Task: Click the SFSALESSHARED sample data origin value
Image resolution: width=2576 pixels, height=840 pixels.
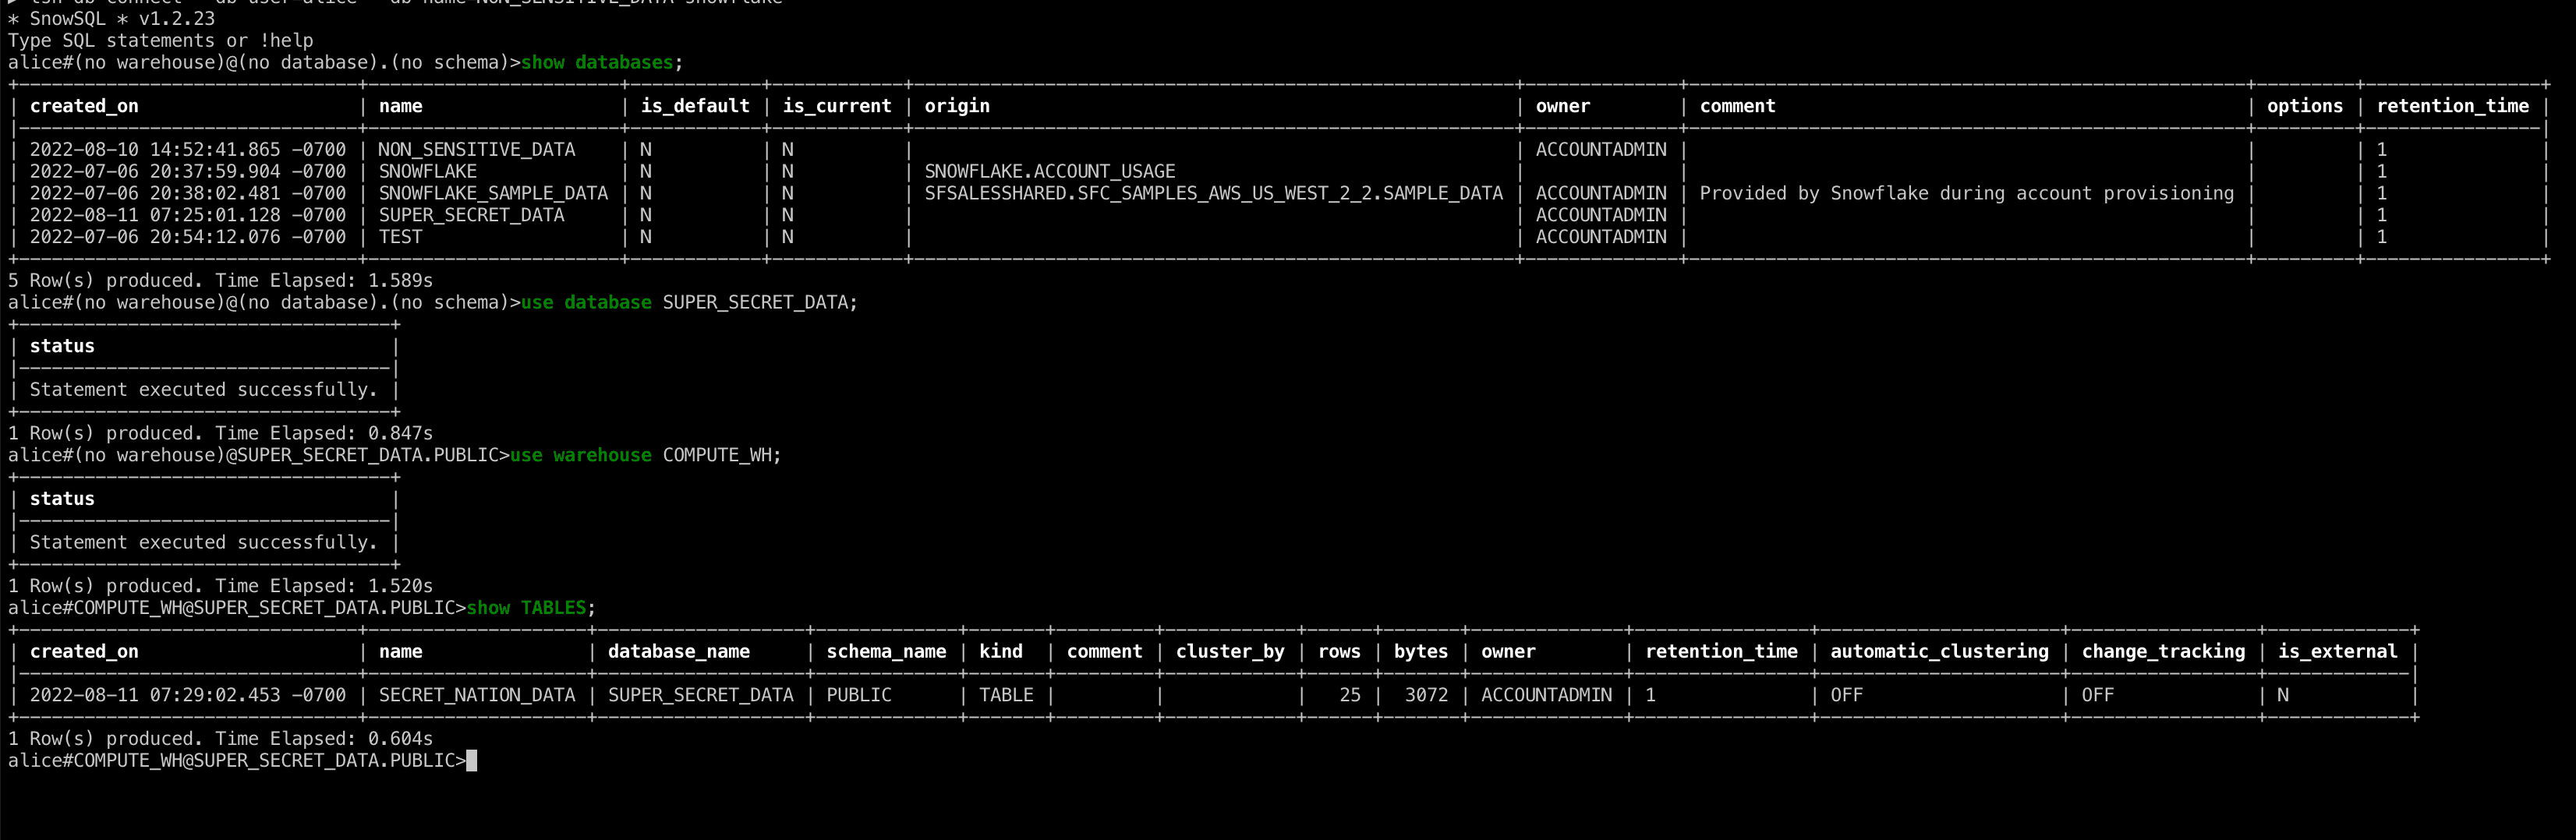Action: tap(1213, 194)
